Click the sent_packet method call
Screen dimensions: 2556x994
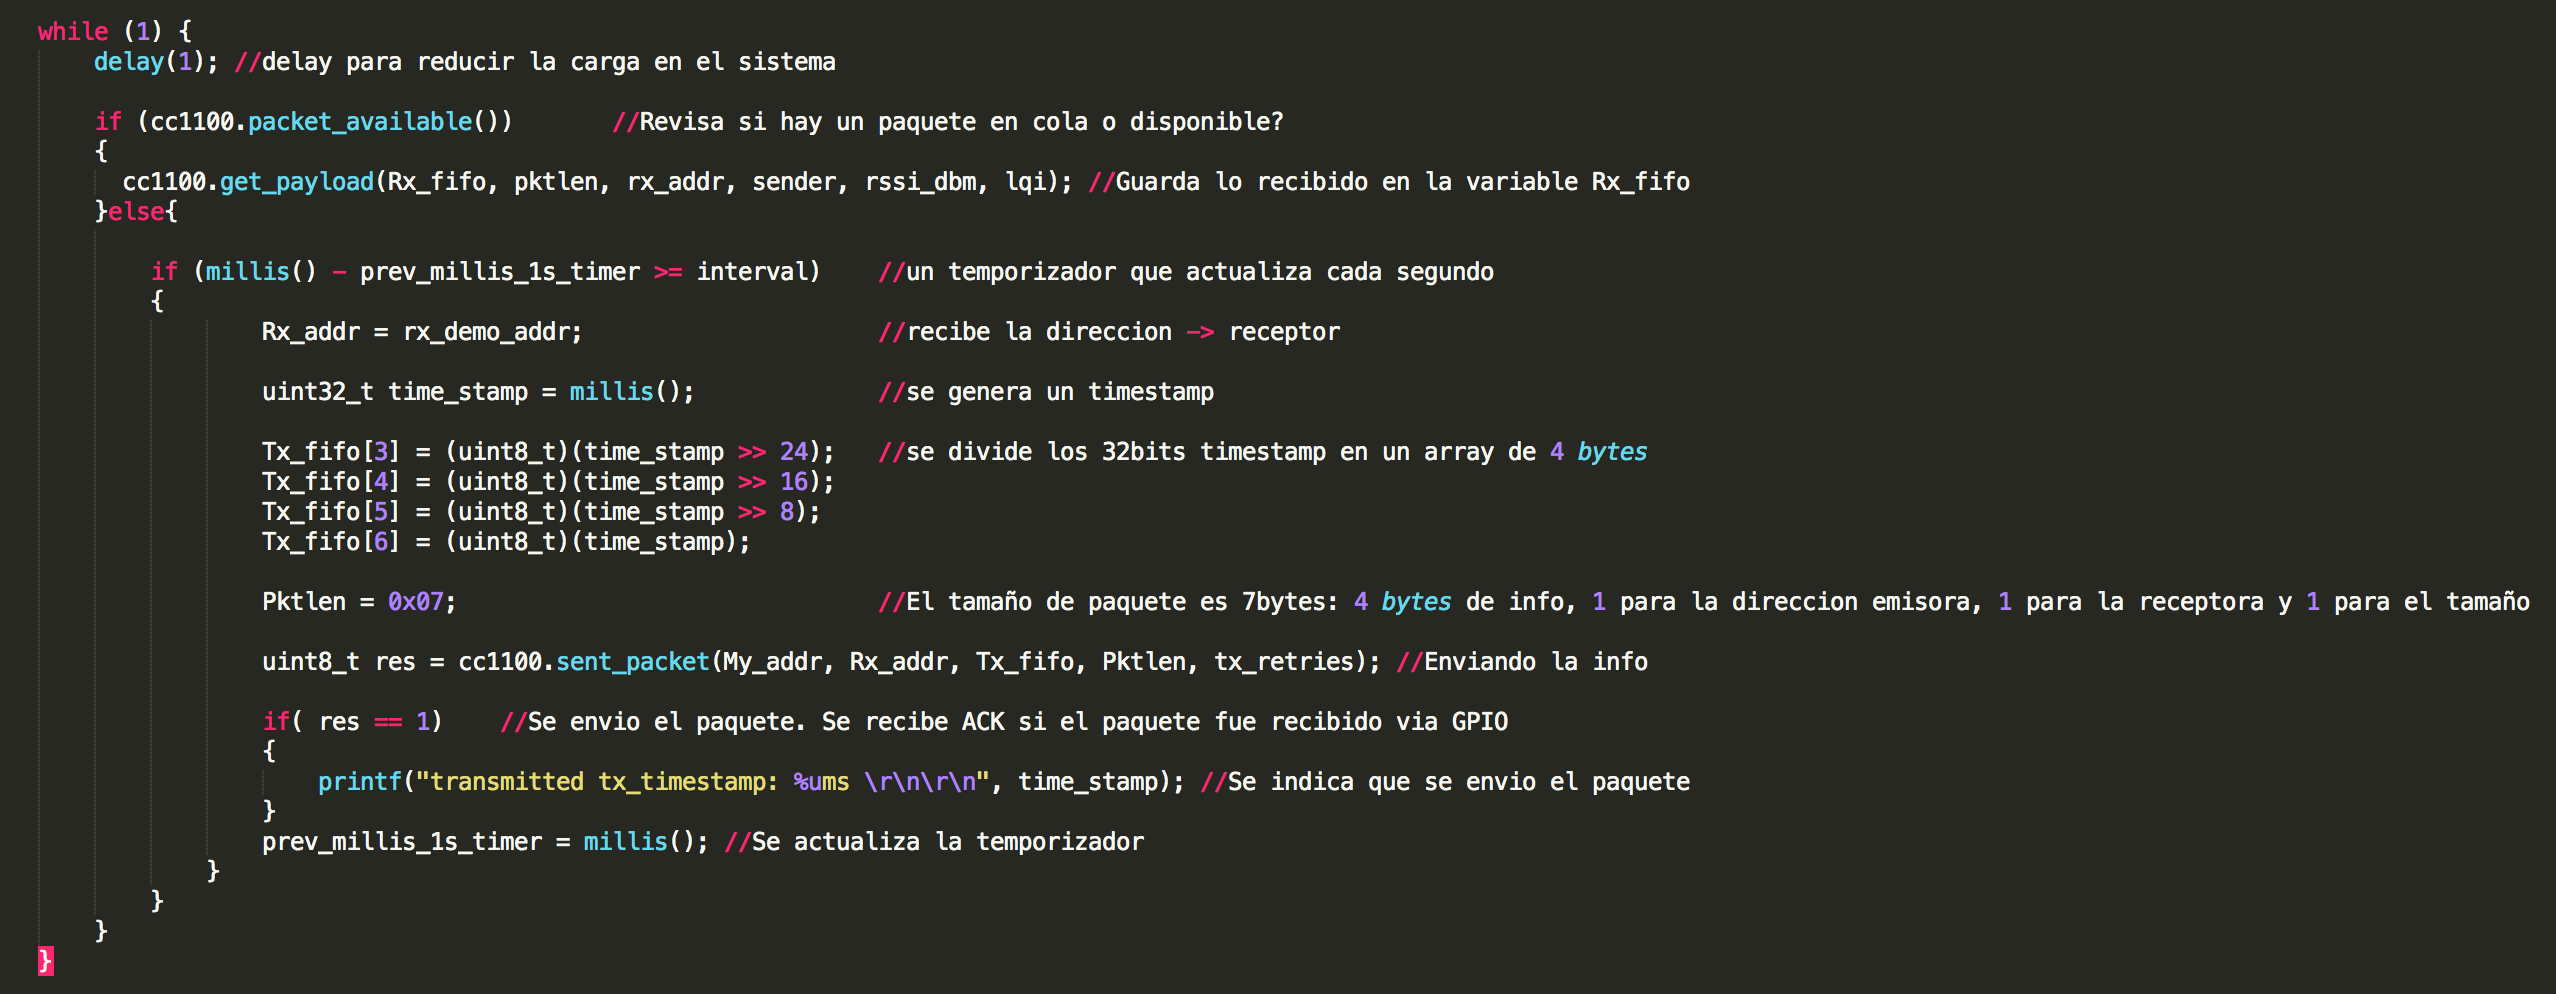632,662
